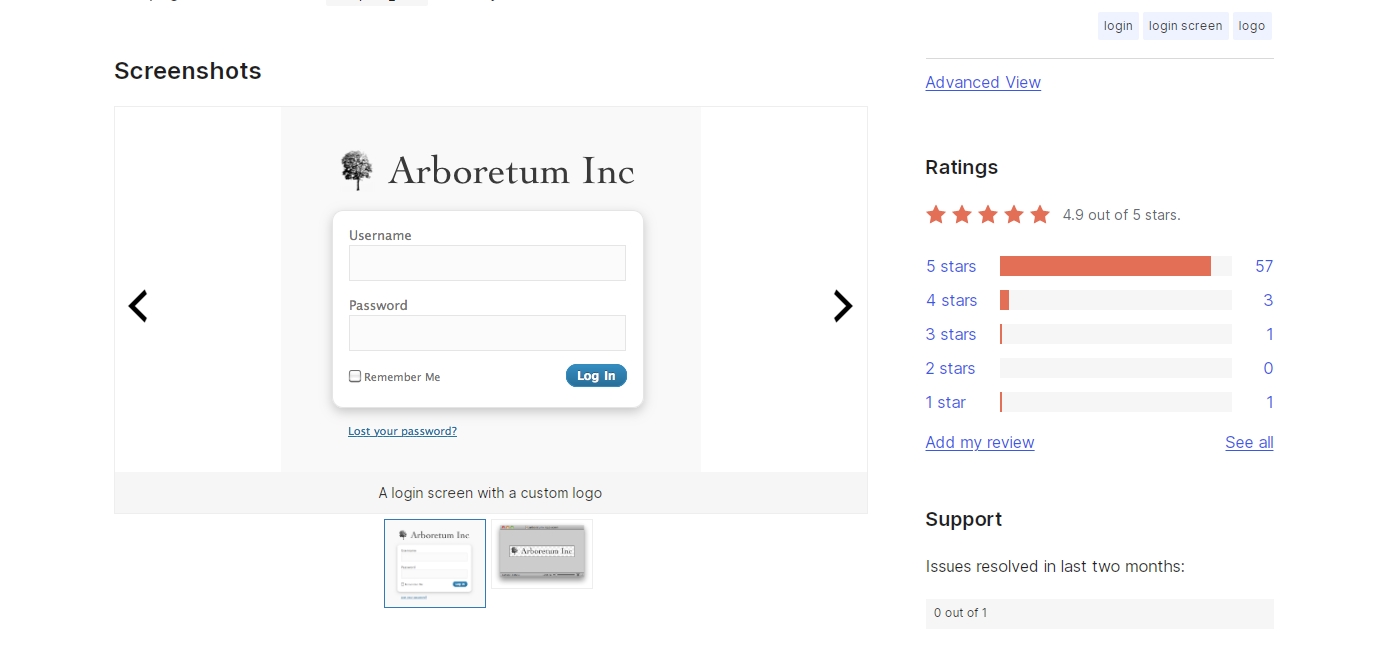Click Add my review link

[x=980, y=442]
